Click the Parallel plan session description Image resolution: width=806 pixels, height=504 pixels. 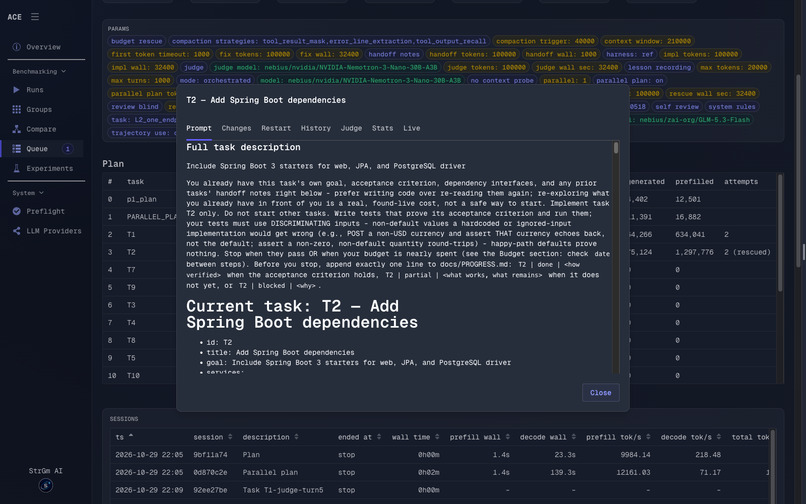click(x=270, y=472)
